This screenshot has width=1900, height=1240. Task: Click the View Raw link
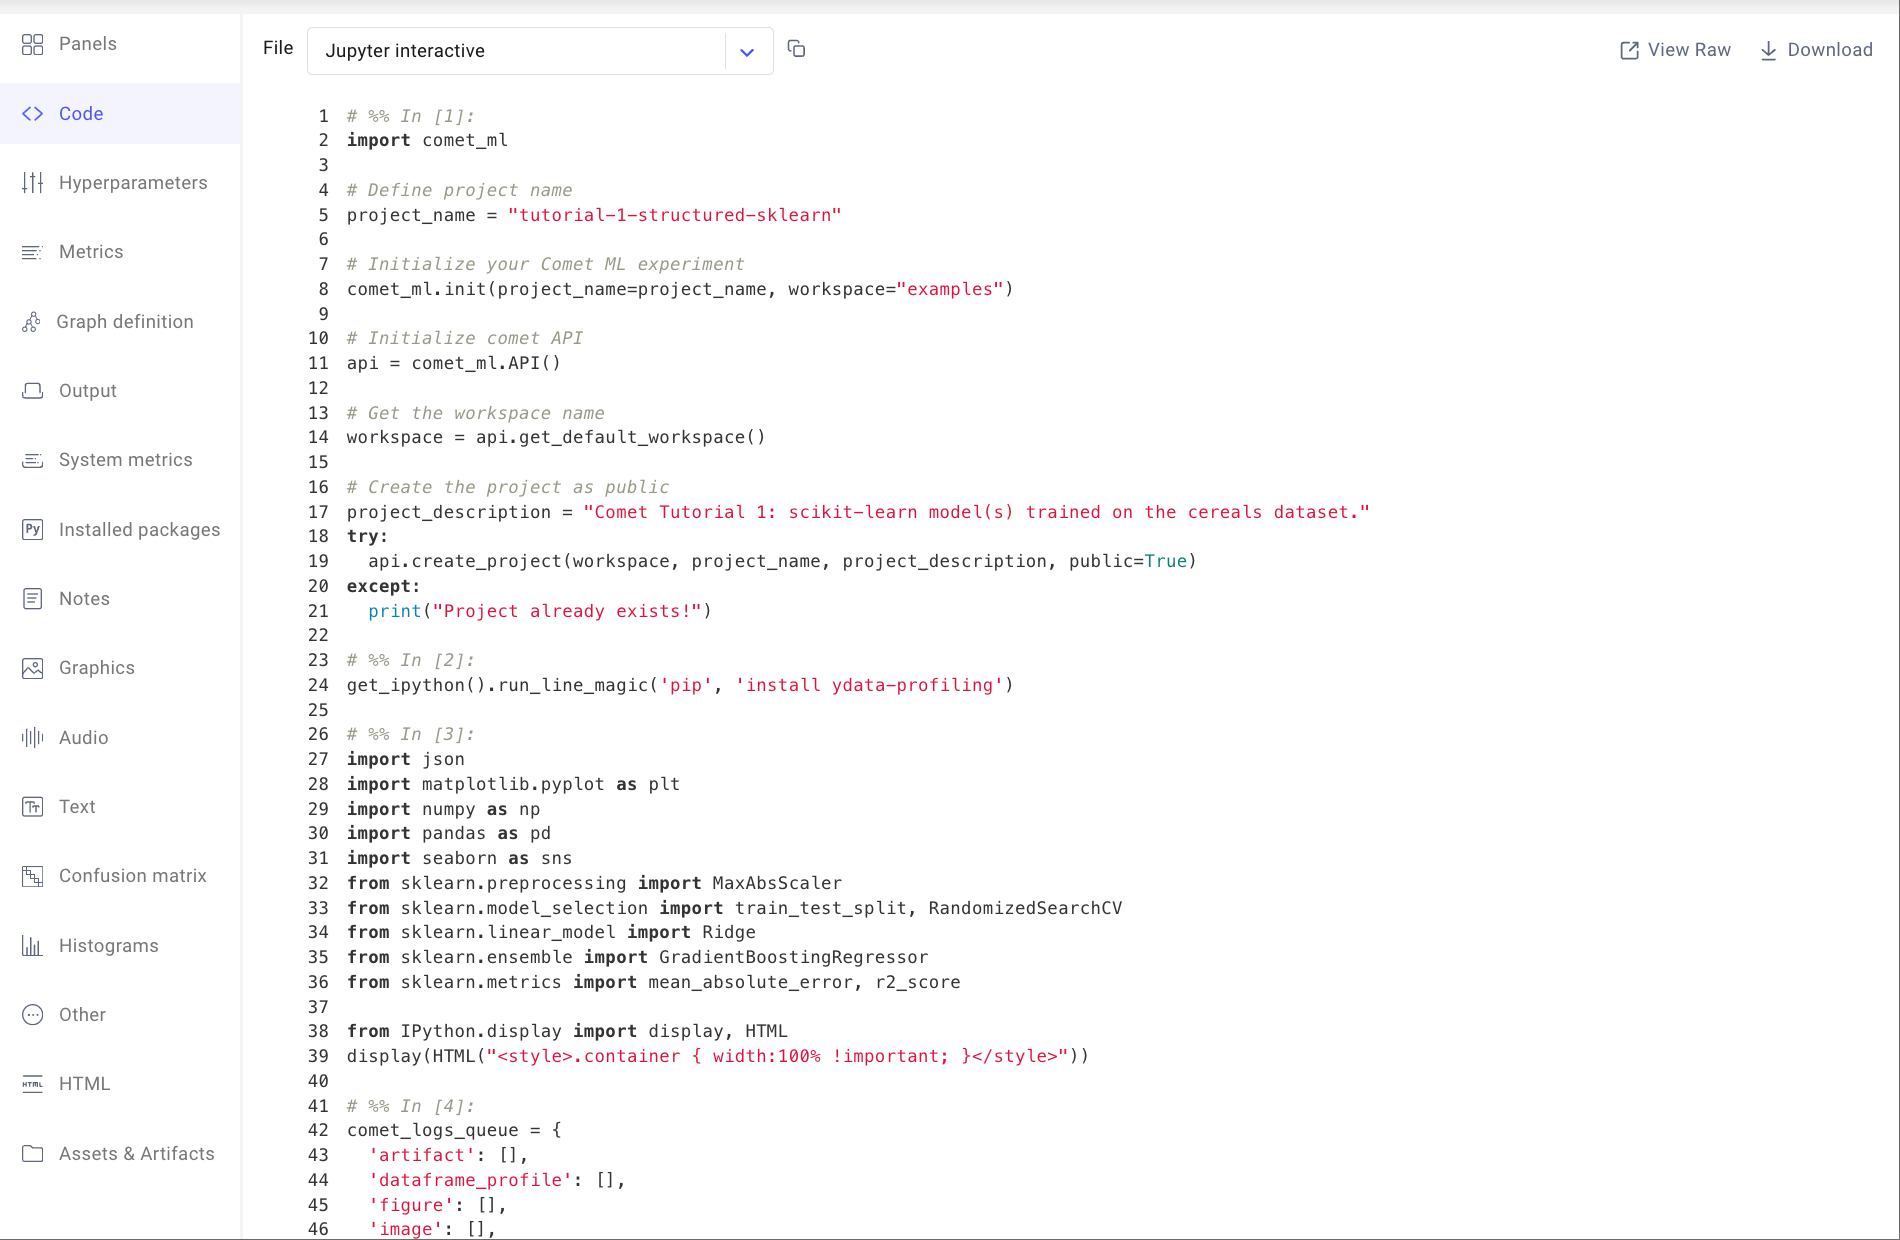tap(1674, 49)
